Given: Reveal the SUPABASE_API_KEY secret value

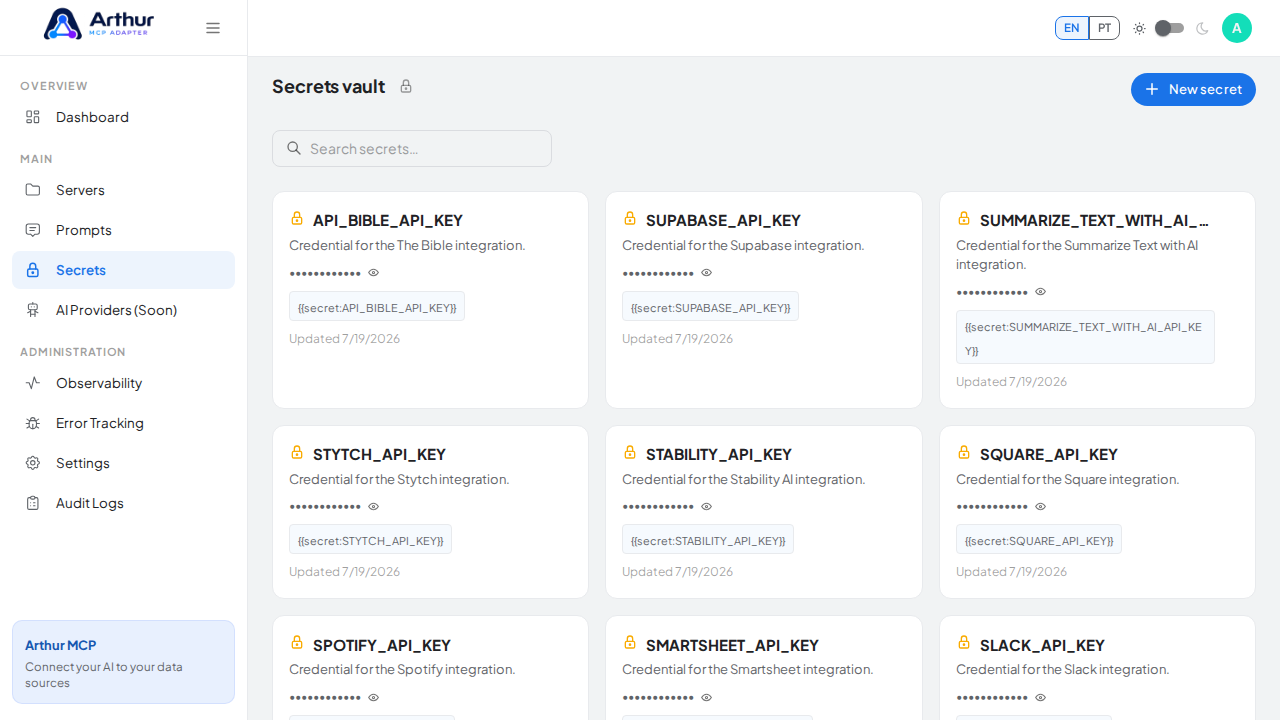Looking at the screenshot, I should [x=707, y=273].
